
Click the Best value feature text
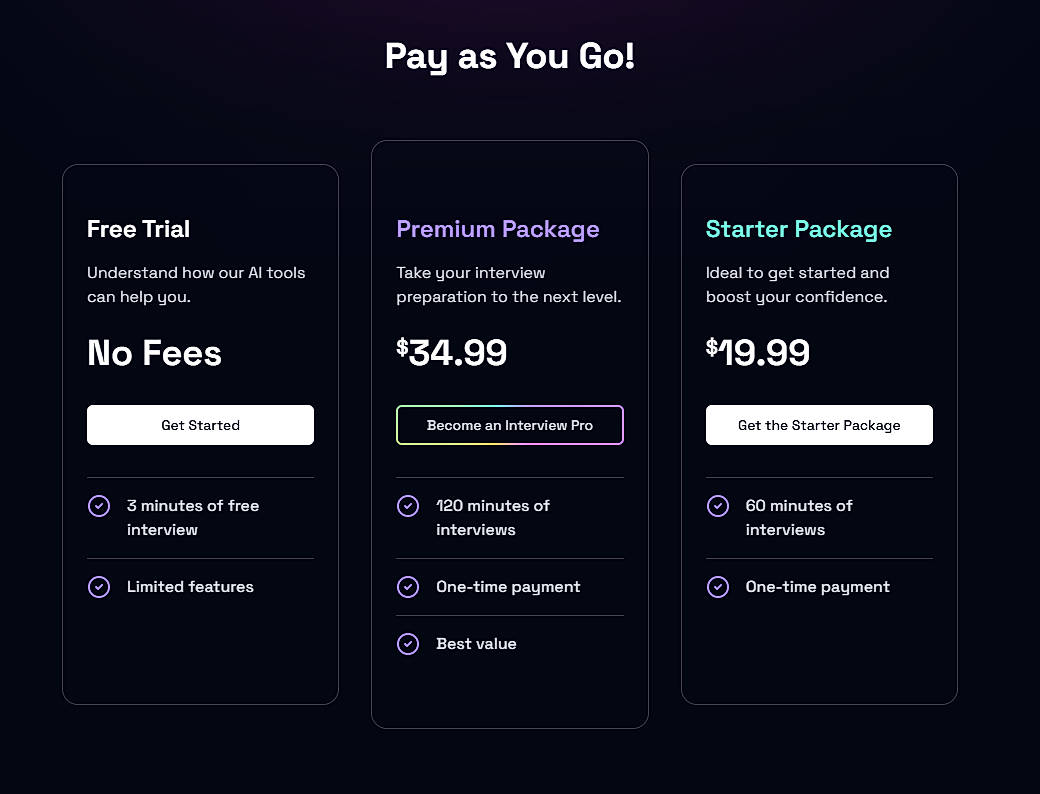(476, 644)
